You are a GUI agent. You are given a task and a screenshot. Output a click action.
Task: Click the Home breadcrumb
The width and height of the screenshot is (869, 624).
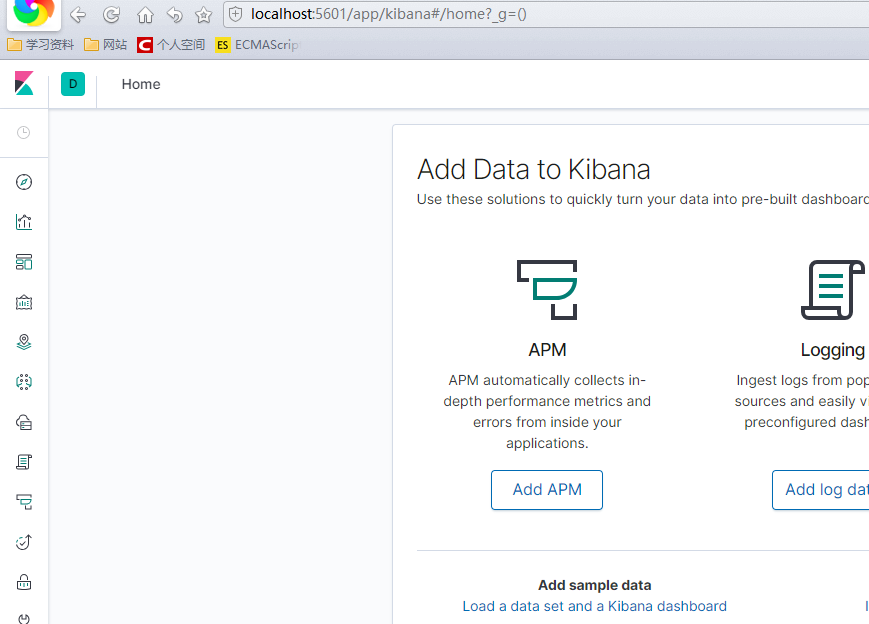pos(141,84)
